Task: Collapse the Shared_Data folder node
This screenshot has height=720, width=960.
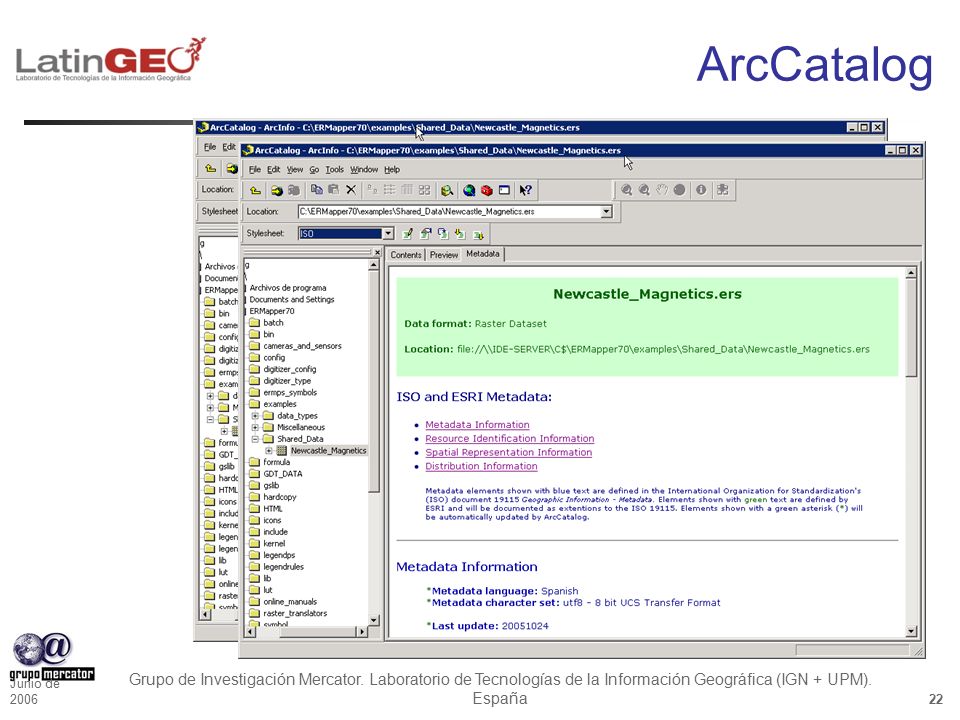Action: [255, 439]
